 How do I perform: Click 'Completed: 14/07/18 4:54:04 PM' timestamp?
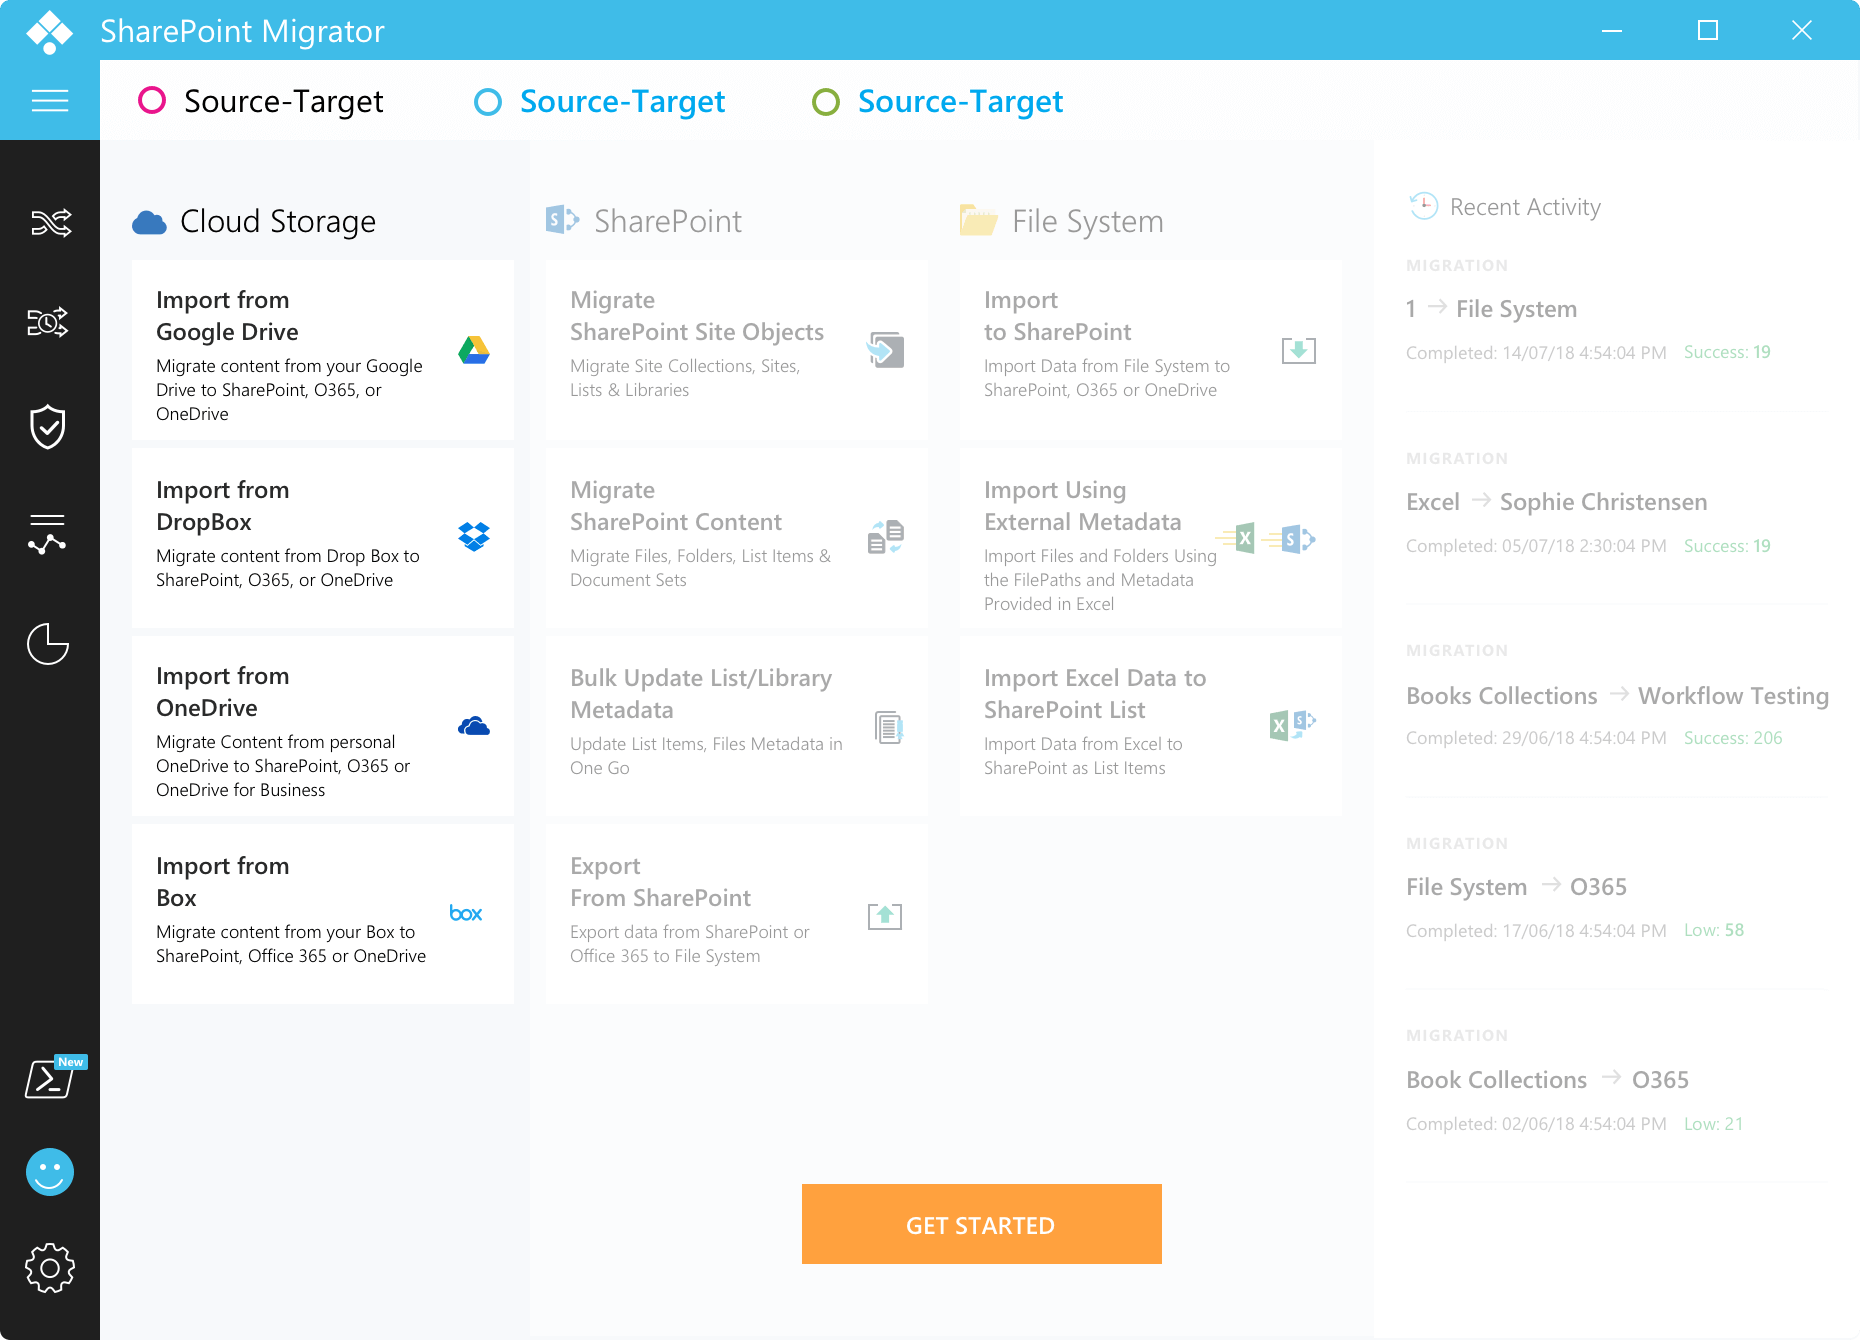1536,353
